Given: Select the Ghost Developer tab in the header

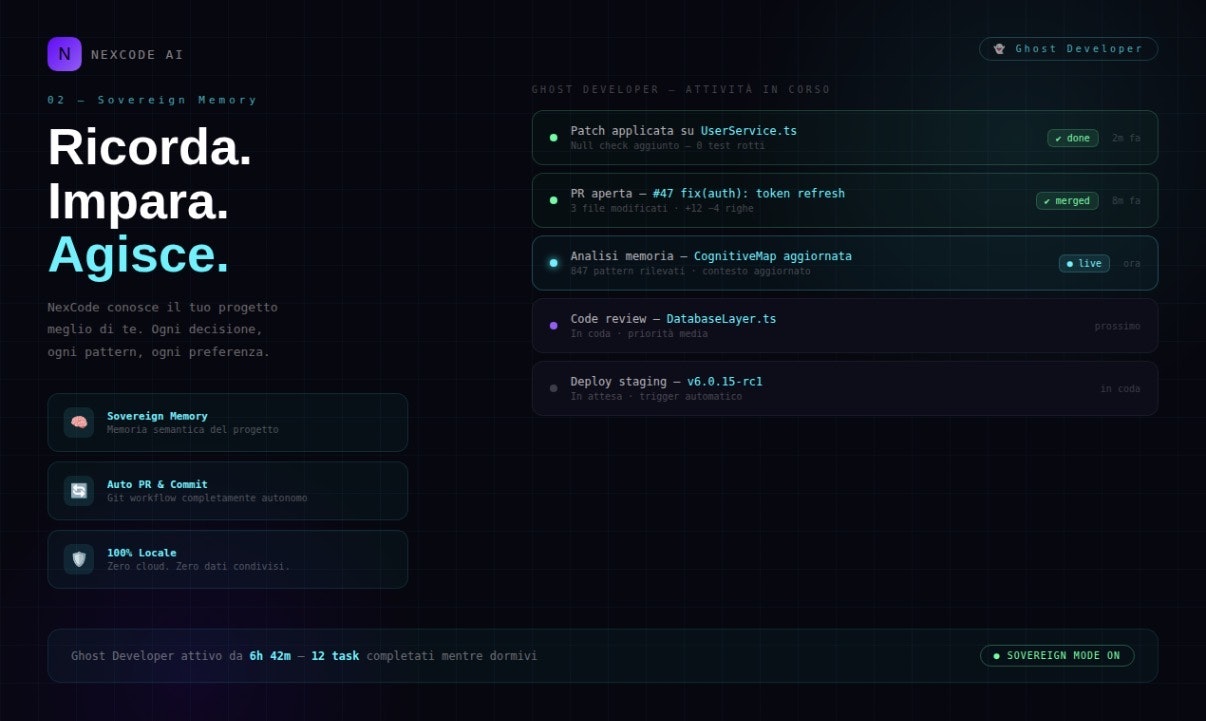Looking at the screenshot, I should coord(1069,48).
